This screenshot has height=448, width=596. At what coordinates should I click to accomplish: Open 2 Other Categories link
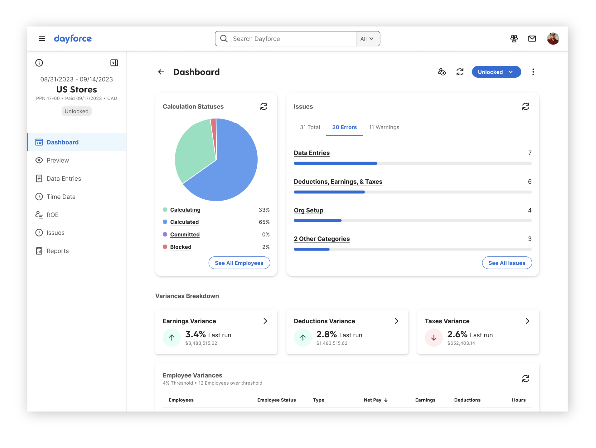pyautogui.click(x=322, y=239)
